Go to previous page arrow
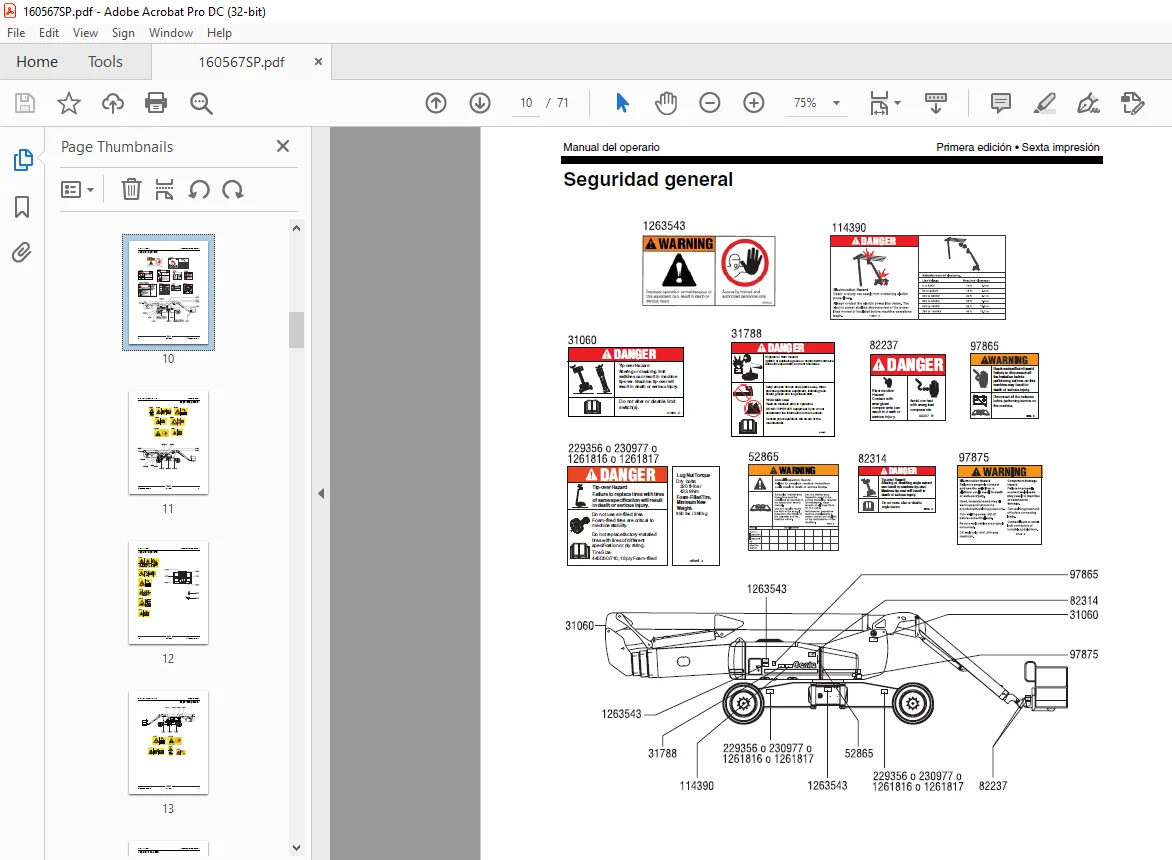Image resolution: width=1172 pixels, height=860 pixels. pos(436,103)
